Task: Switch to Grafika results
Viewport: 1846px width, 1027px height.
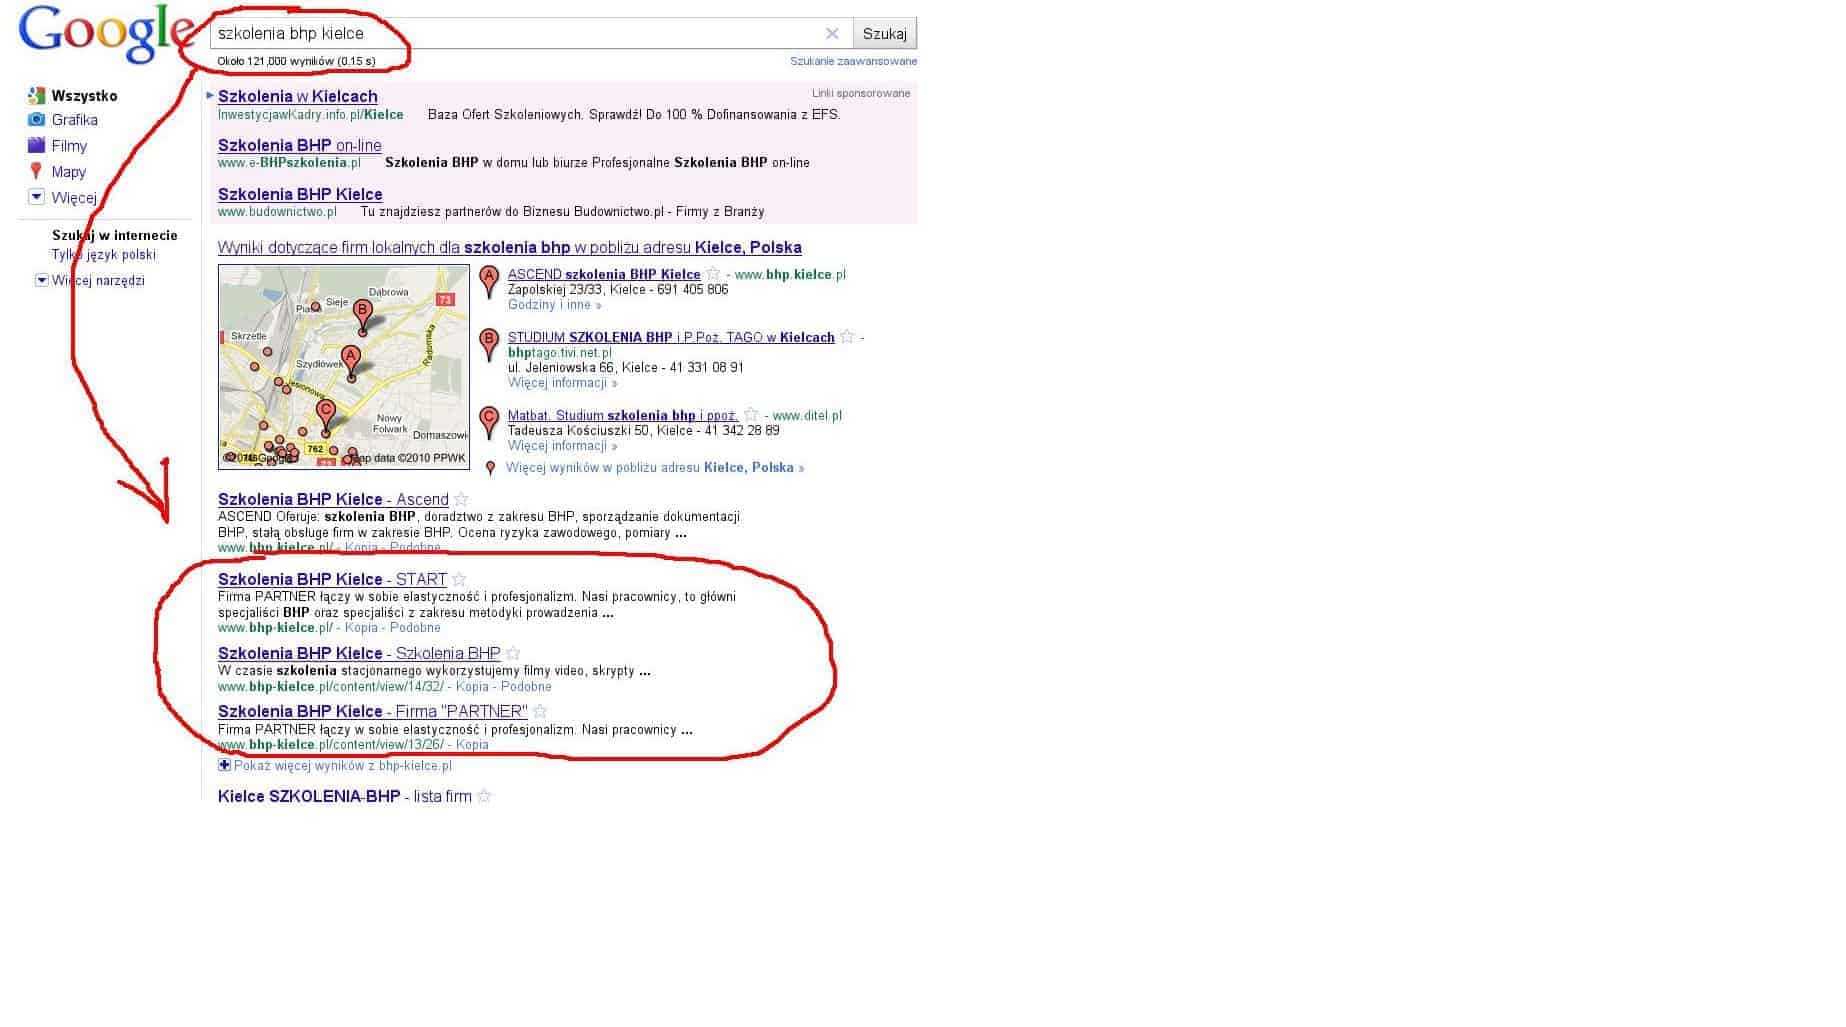Action: [75, 120]
